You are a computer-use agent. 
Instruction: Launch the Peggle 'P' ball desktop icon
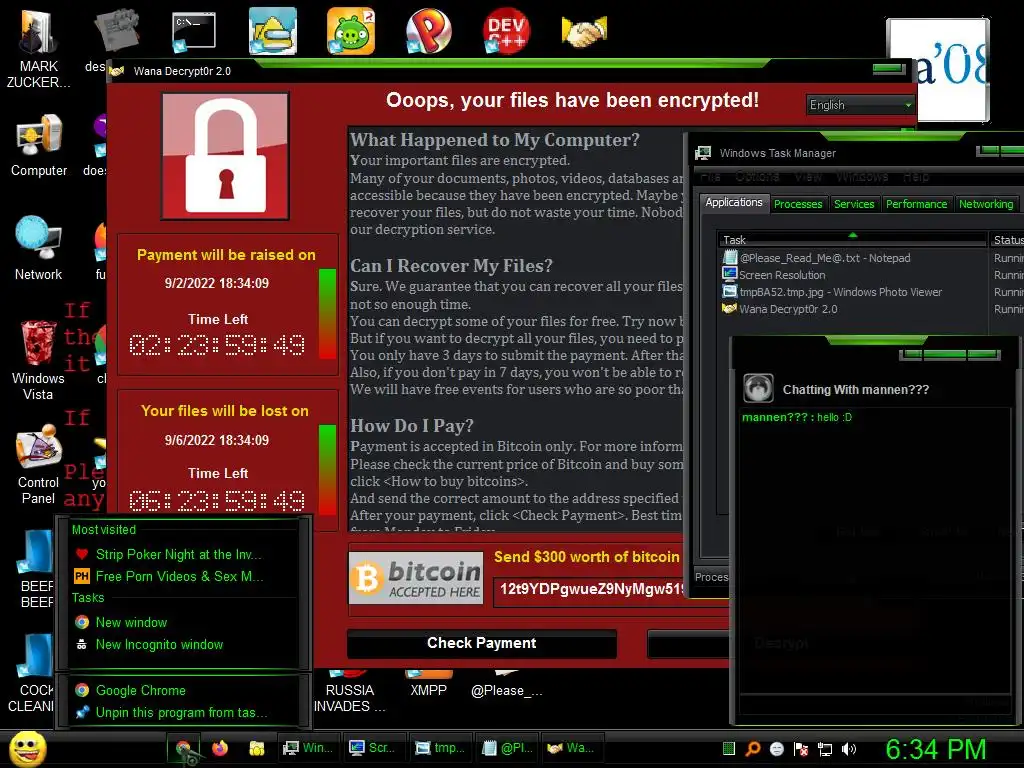(428, 31)
